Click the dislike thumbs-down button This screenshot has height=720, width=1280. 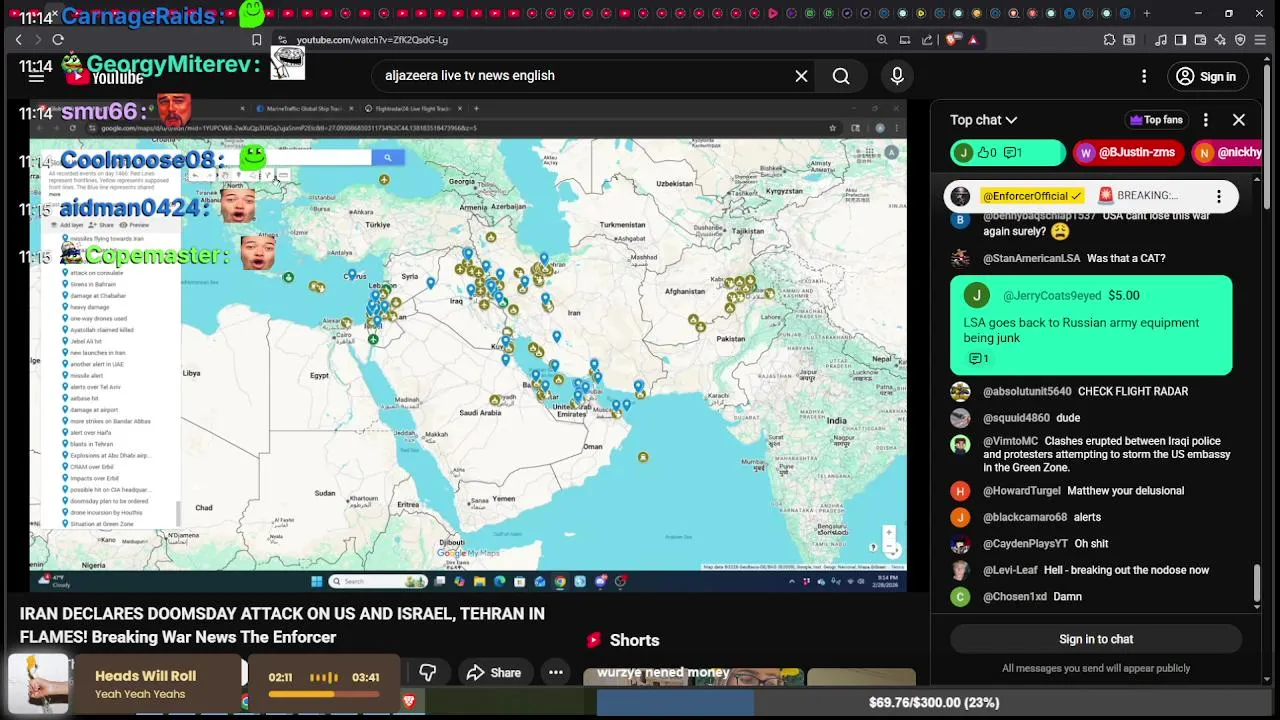pyautogui.click(x=428, y=673)
